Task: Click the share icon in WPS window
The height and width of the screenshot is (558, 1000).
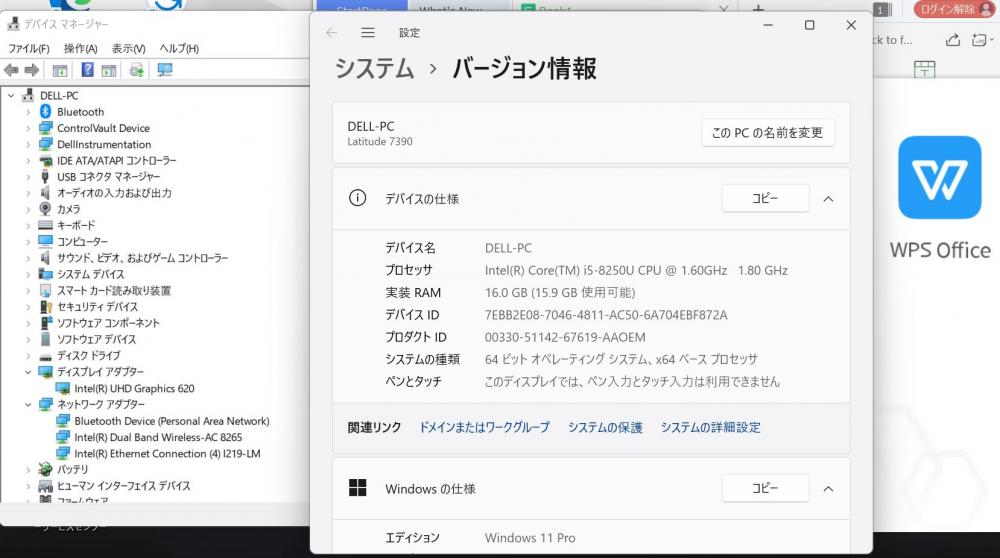Action: pos(953,40)
